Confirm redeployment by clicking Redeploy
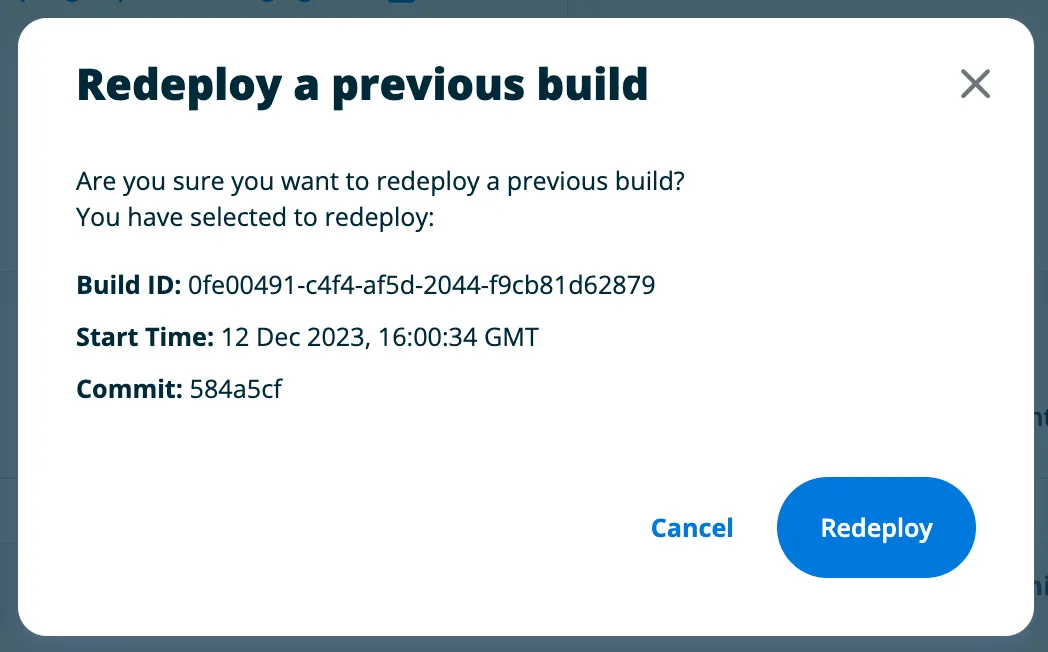Viewport: 1048px width, 652px height. click(875, 527)
